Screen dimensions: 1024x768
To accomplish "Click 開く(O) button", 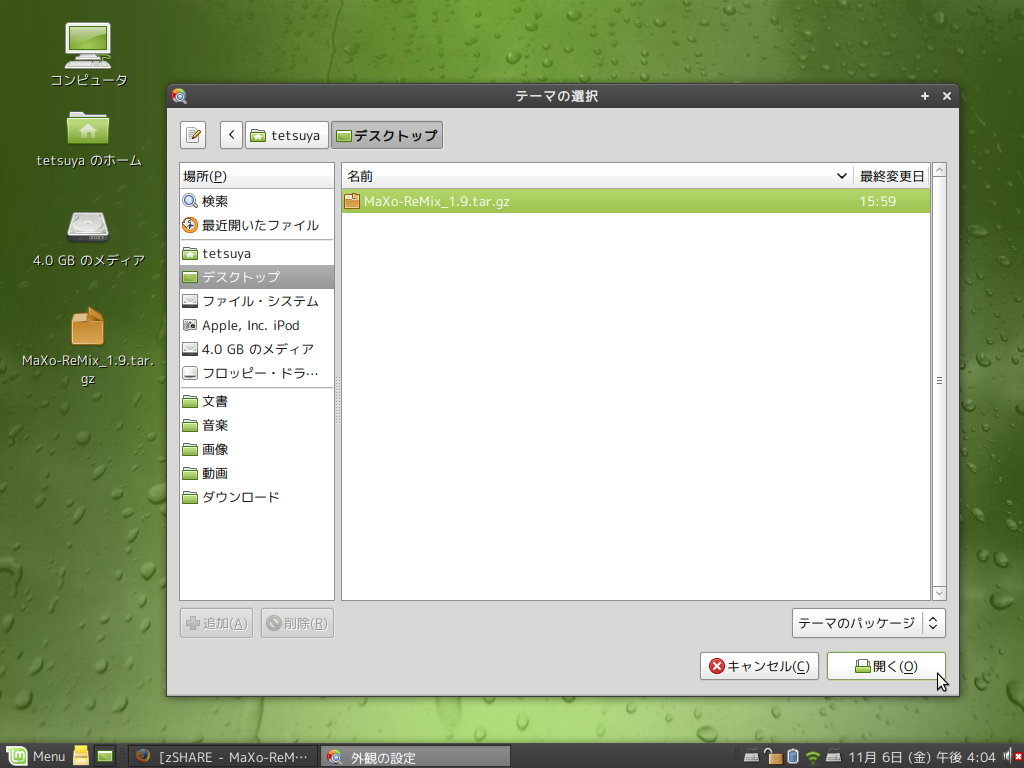I will [x=886, y=666].
